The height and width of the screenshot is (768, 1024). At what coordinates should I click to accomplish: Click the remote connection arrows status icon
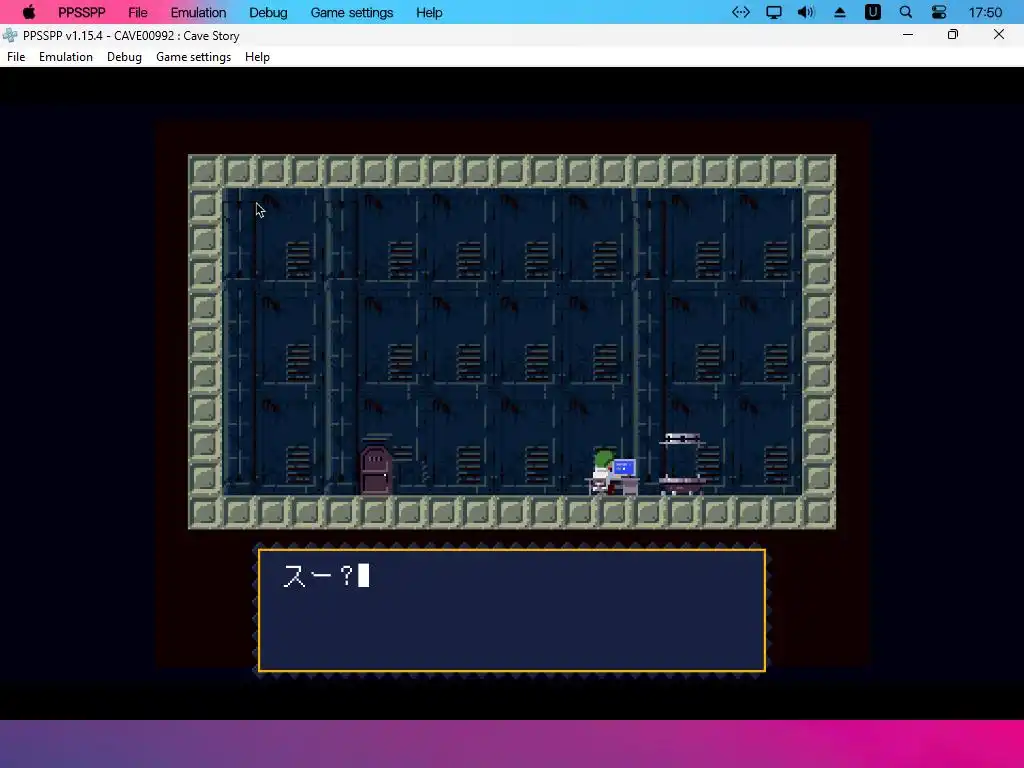741,12
